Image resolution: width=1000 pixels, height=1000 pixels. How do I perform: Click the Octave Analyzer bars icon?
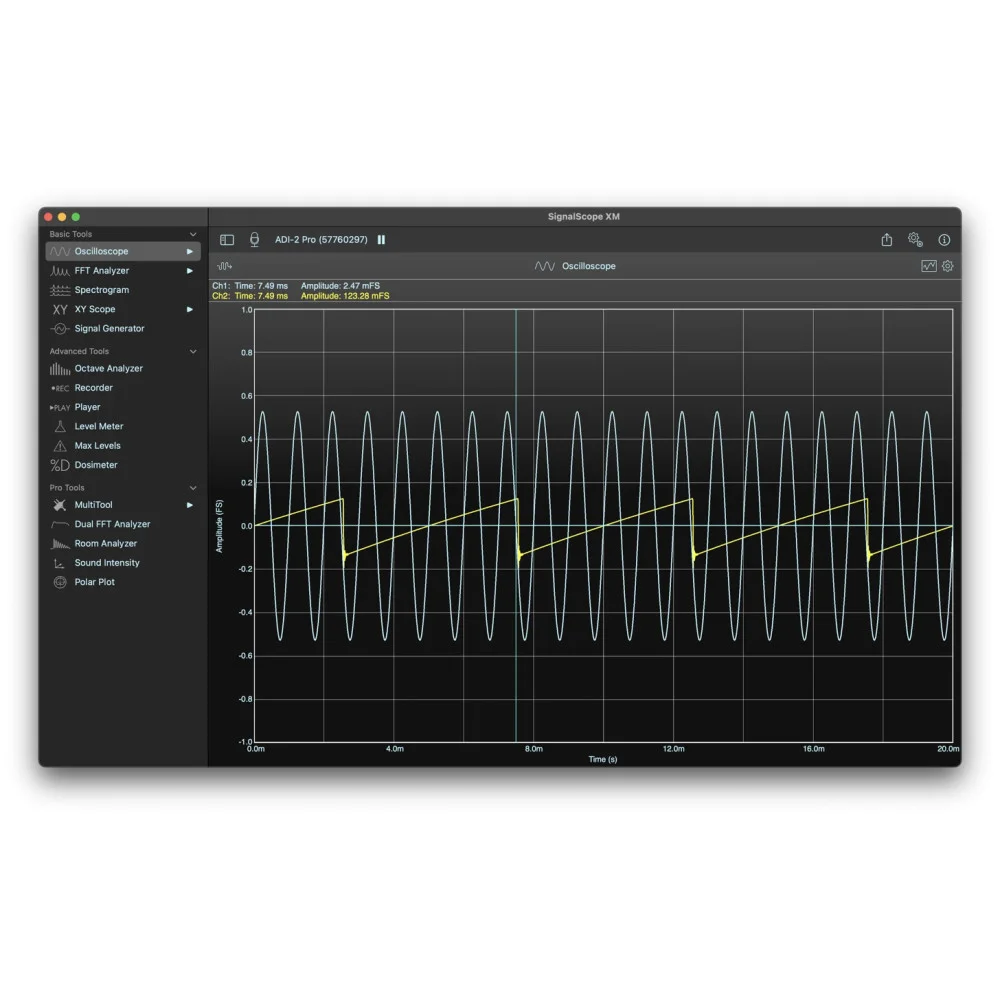tap(60, 369)
